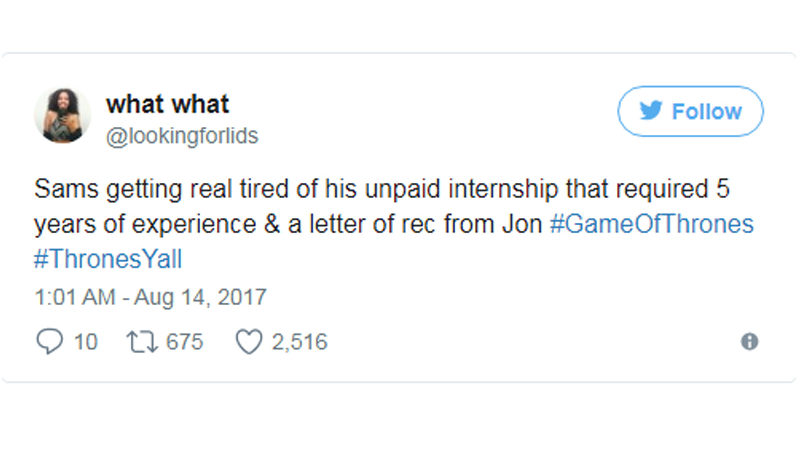Click the word "Sams" in the tweet

pyautogui.click(x=59, y=190)
